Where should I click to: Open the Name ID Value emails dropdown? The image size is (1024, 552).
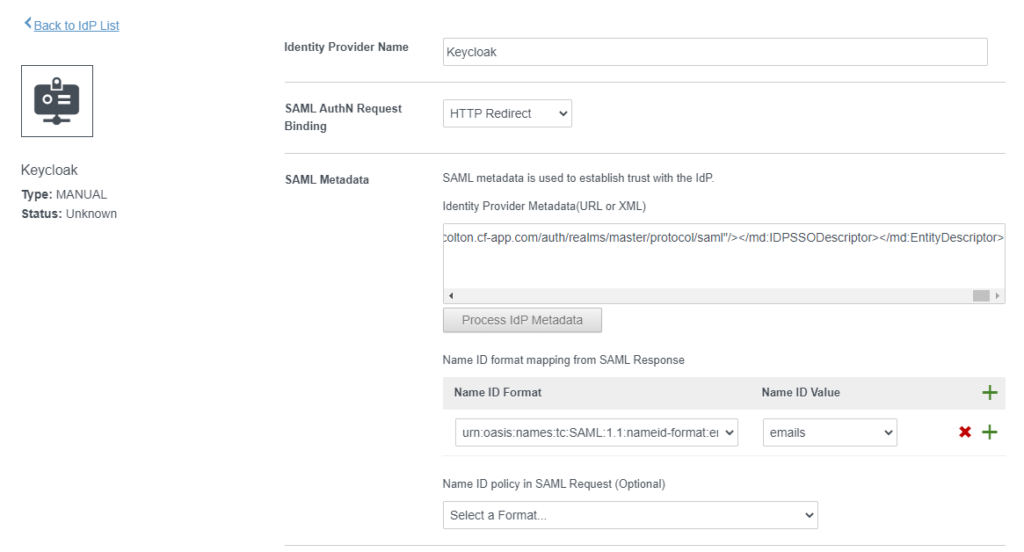tap(829, 432)
